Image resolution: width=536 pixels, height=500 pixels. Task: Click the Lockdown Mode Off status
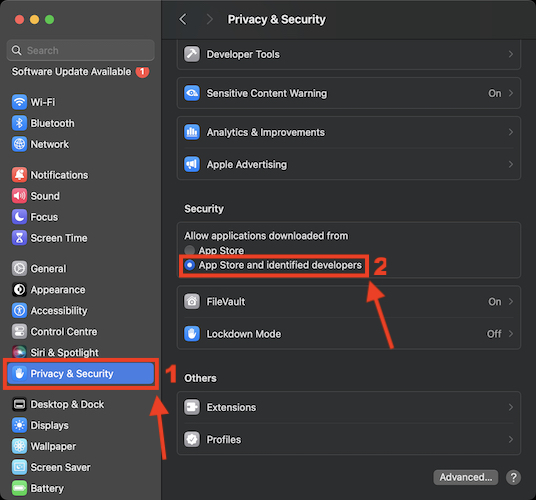494,334
